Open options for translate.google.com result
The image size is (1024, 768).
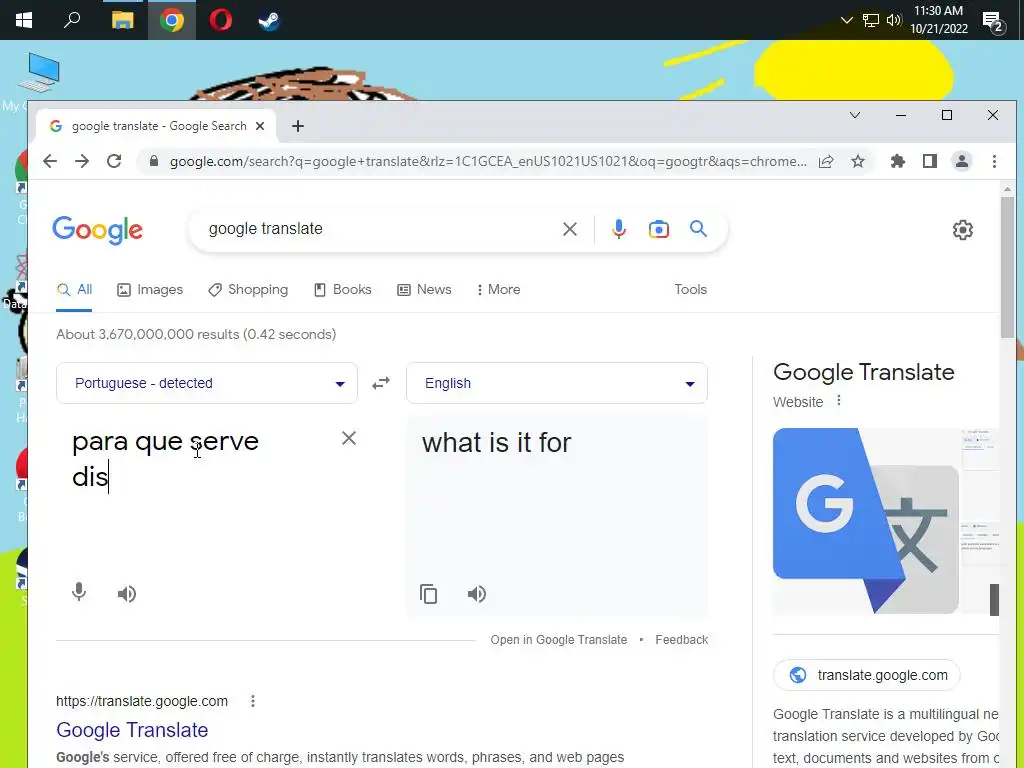tap(253, 701)
